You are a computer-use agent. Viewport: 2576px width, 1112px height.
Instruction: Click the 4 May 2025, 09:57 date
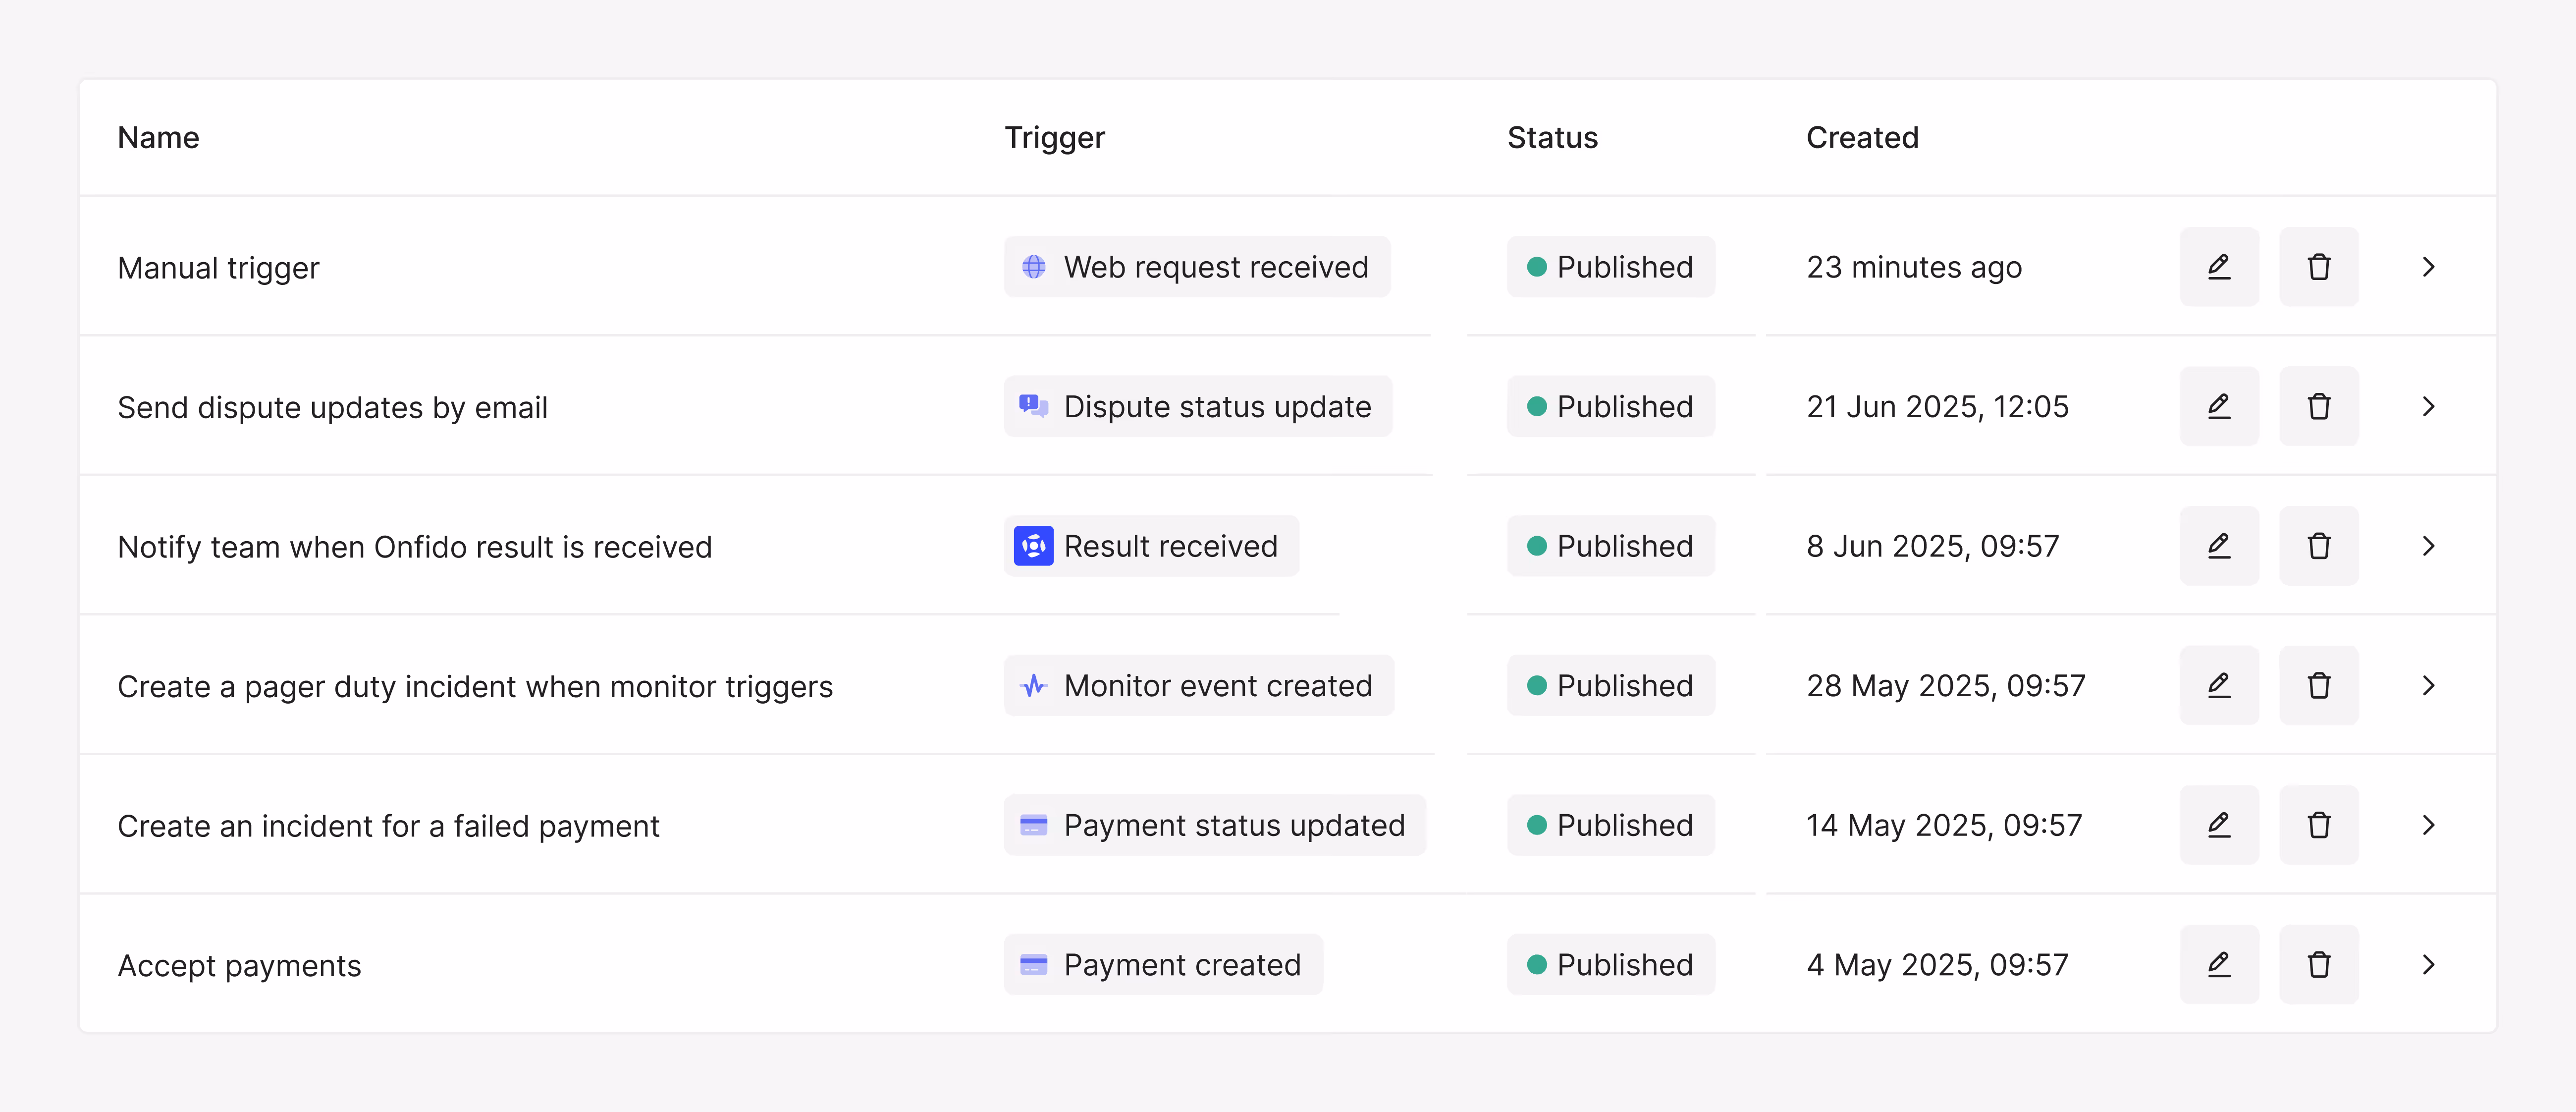click(1937, 965)
